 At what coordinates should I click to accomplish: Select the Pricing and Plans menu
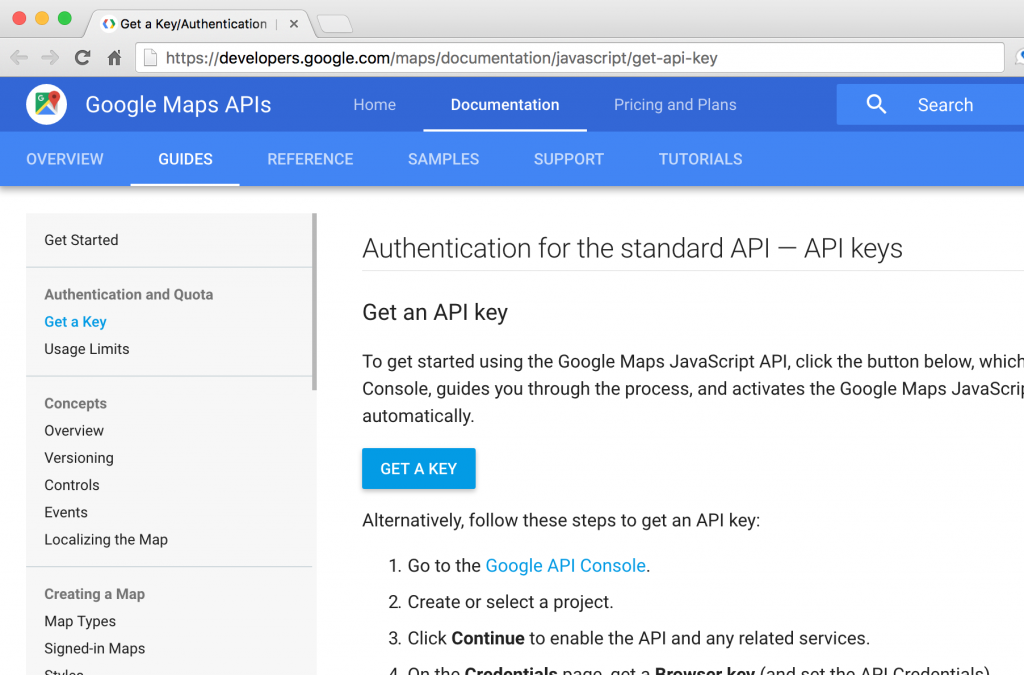(x=675, y=105)
